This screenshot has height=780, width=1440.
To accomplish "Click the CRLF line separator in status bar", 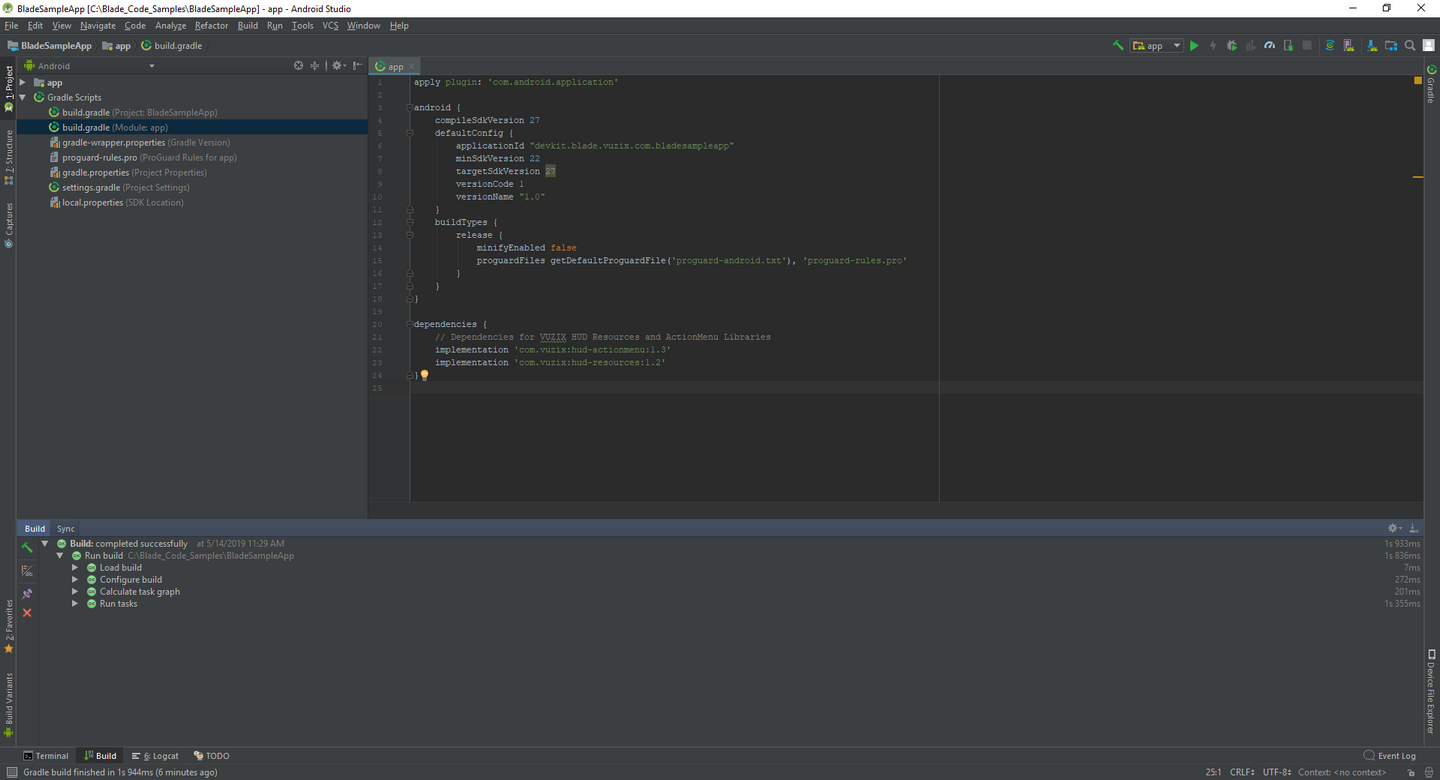I will (1242, 772).
